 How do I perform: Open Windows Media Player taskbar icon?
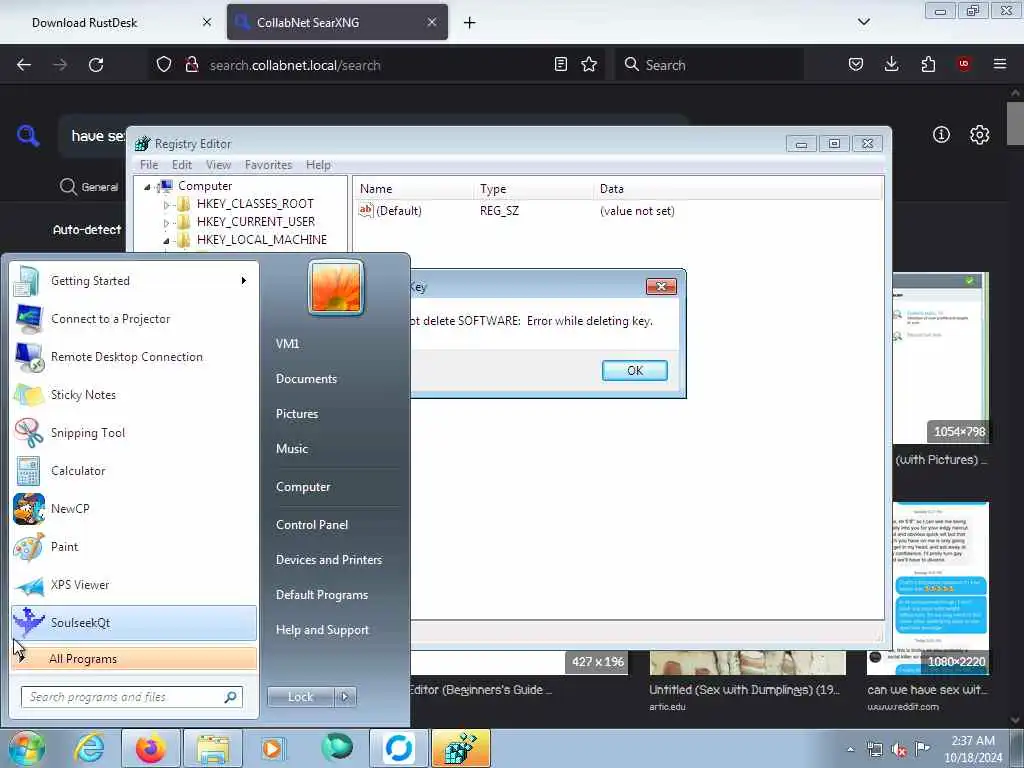click(x=272, y=748)
